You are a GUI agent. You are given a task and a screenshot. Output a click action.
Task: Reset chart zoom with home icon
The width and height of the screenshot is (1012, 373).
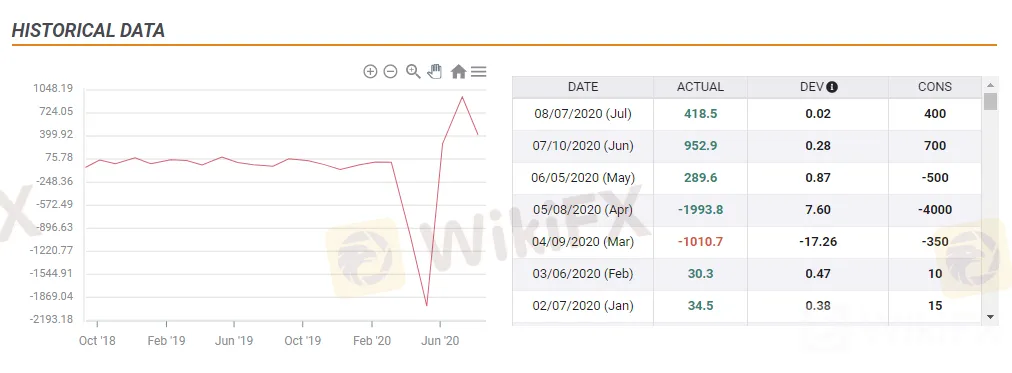pos(458,72)
